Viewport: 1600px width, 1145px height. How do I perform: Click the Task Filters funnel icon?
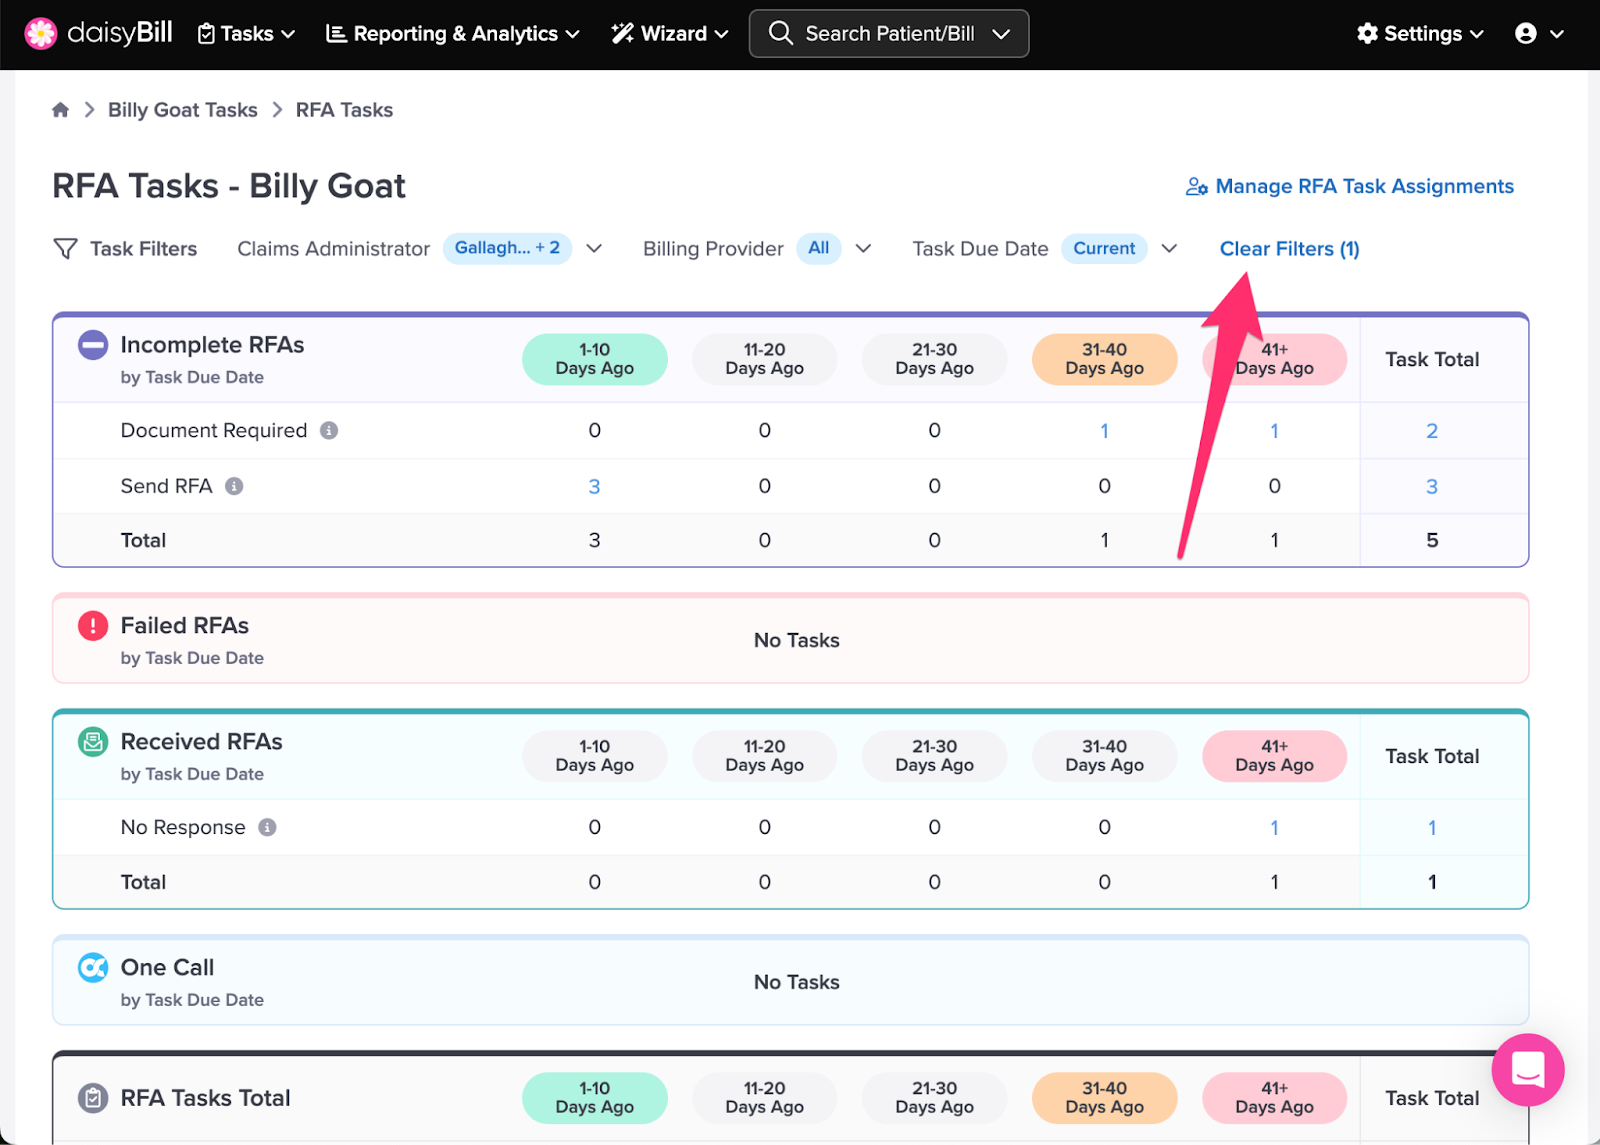pyautogui.click(x=65, y=249)
